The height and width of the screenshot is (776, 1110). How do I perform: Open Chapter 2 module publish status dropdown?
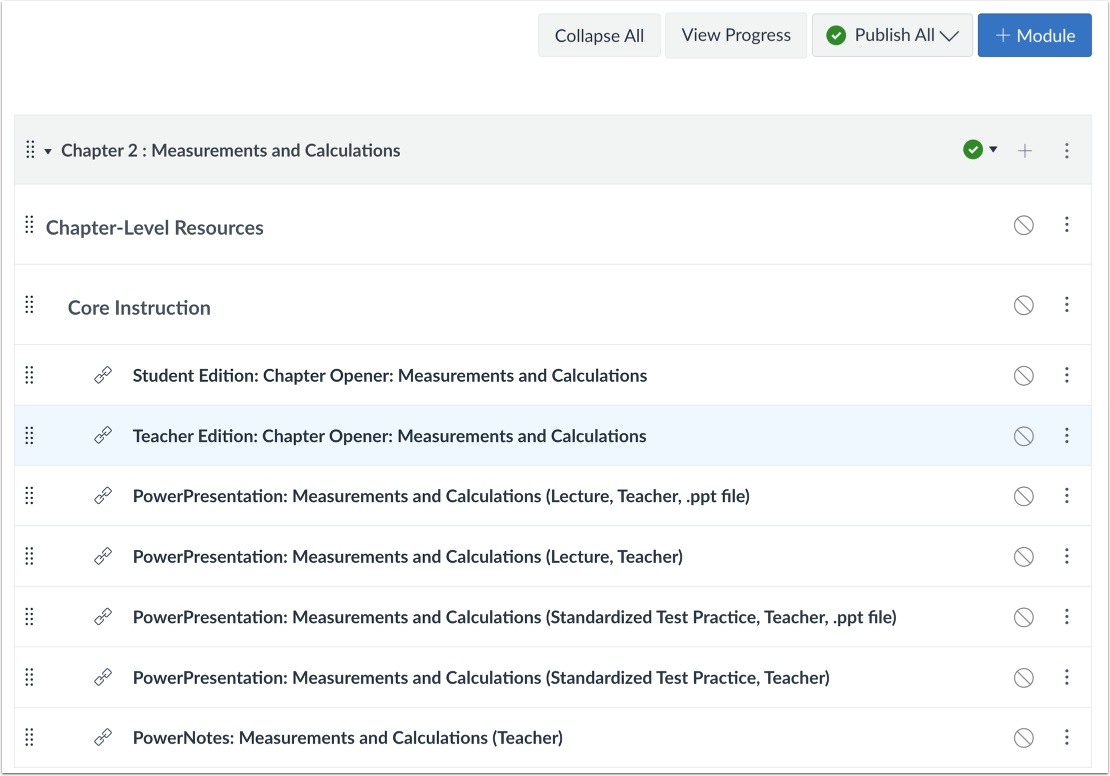click(x=980, y=150)
